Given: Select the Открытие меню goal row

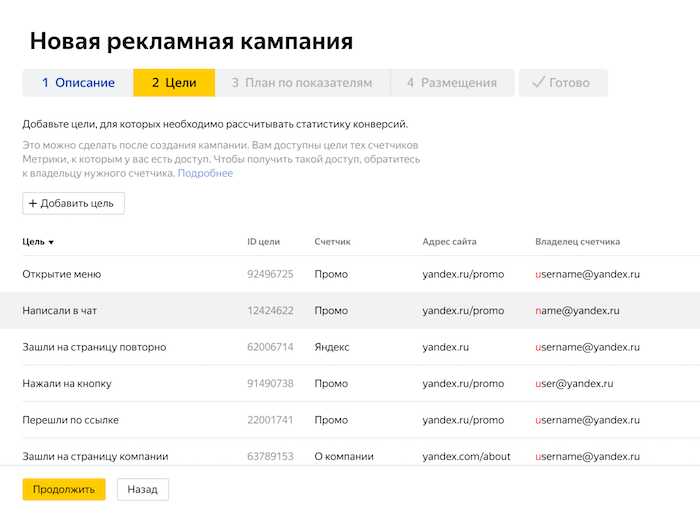Looking at the screenshot, I should [x=62, y=274].
